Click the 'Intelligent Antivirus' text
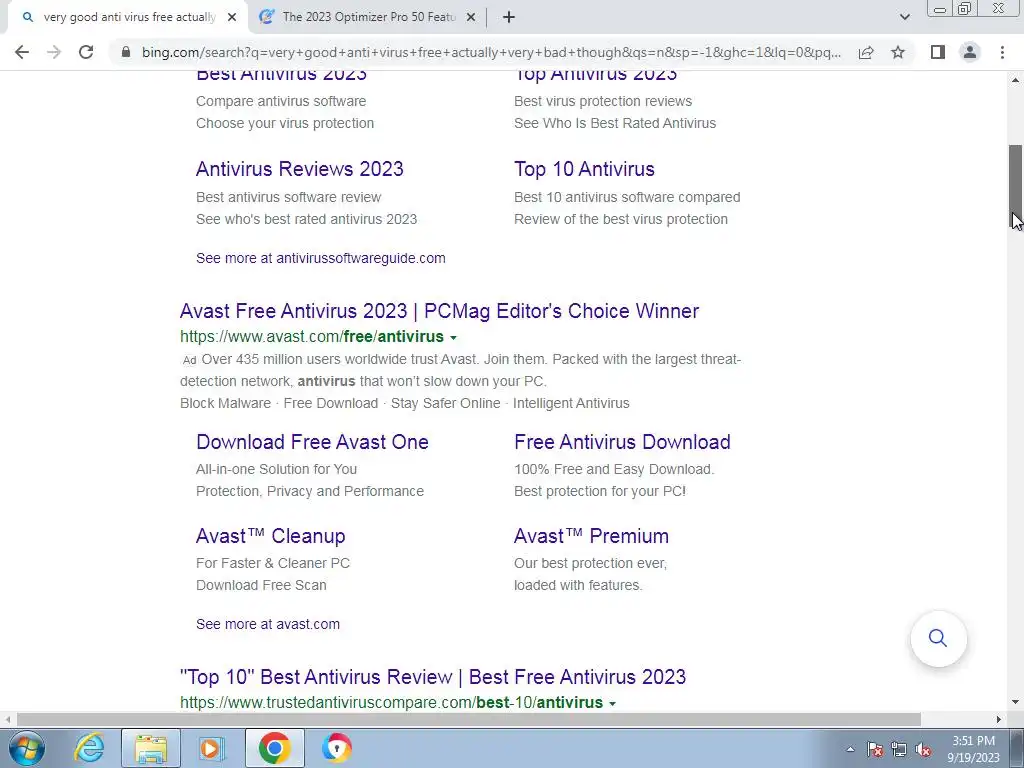 point(571,403)
